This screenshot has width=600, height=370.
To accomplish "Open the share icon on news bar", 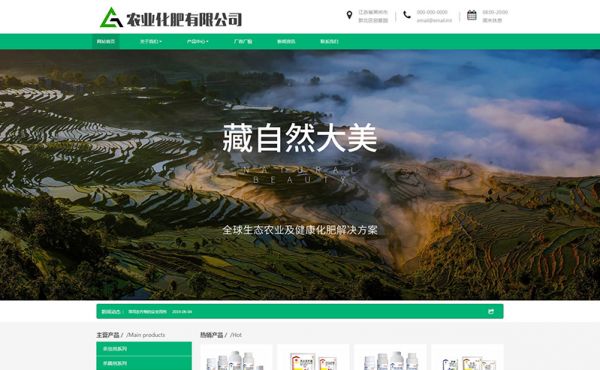I will click(491, 311).
